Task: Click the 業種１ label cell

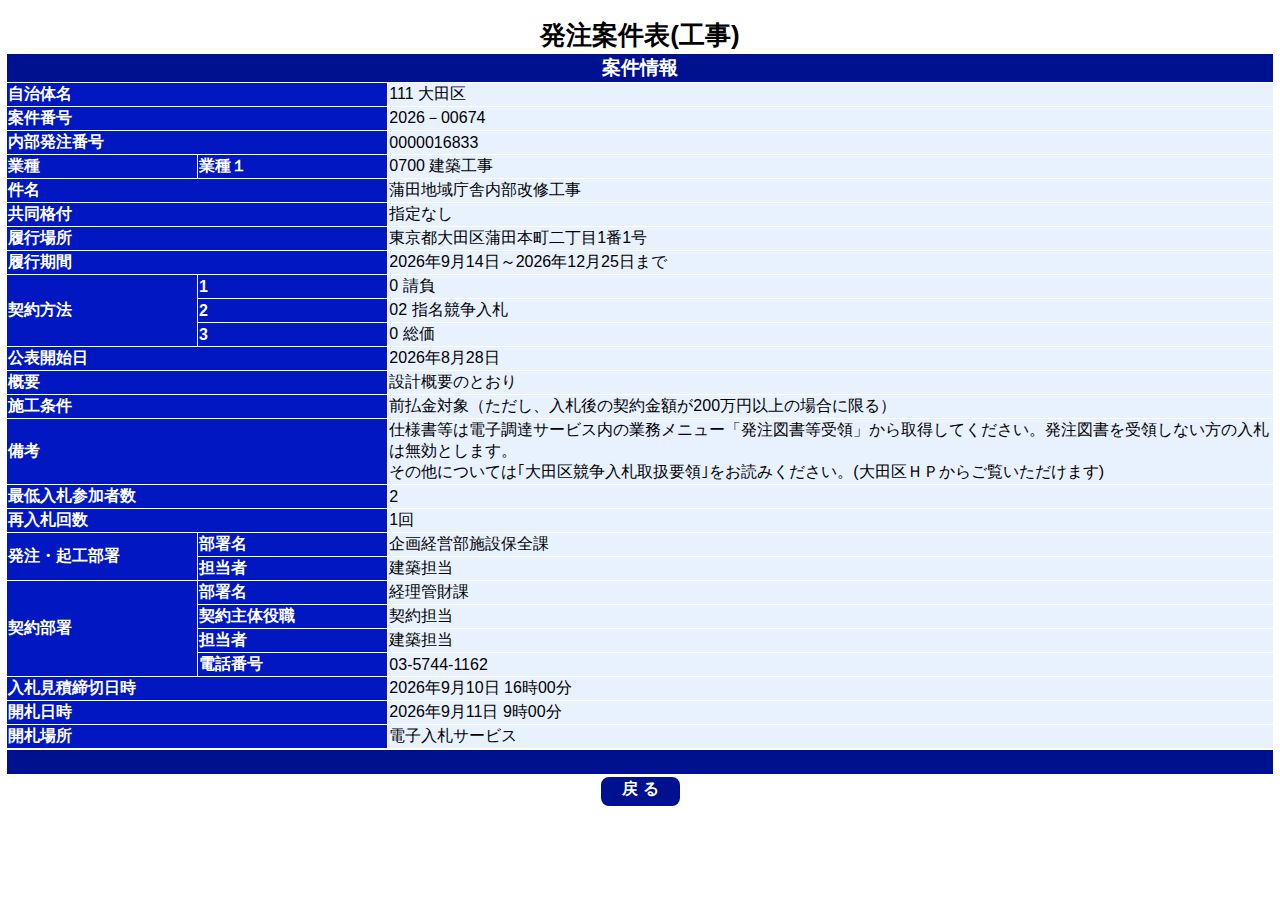Action: (292, 166)
